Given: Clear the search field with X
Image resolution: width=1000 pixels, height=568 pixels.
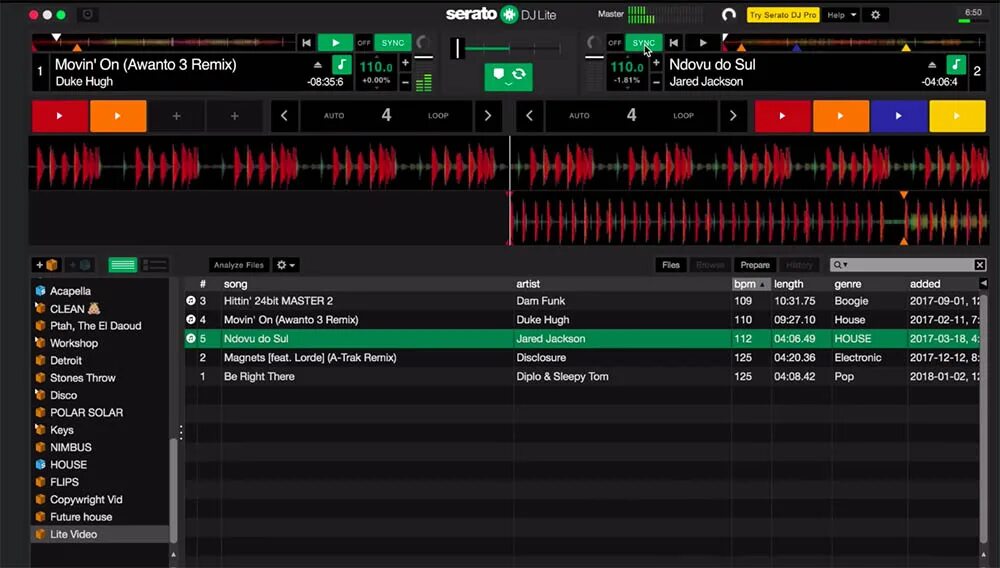Looking at the screenshot, I should [x=980, y=265].
